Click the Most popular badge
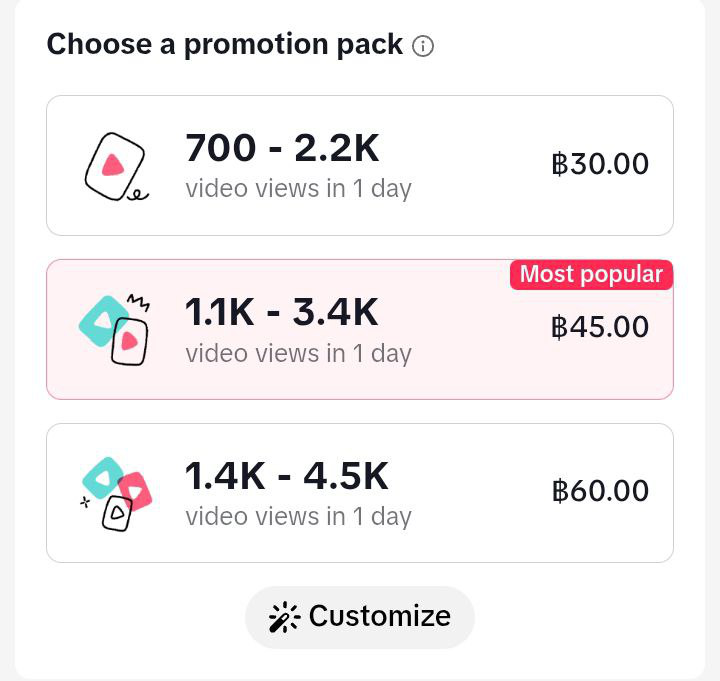This screenshot has width=720, height=681. [591, 275]
